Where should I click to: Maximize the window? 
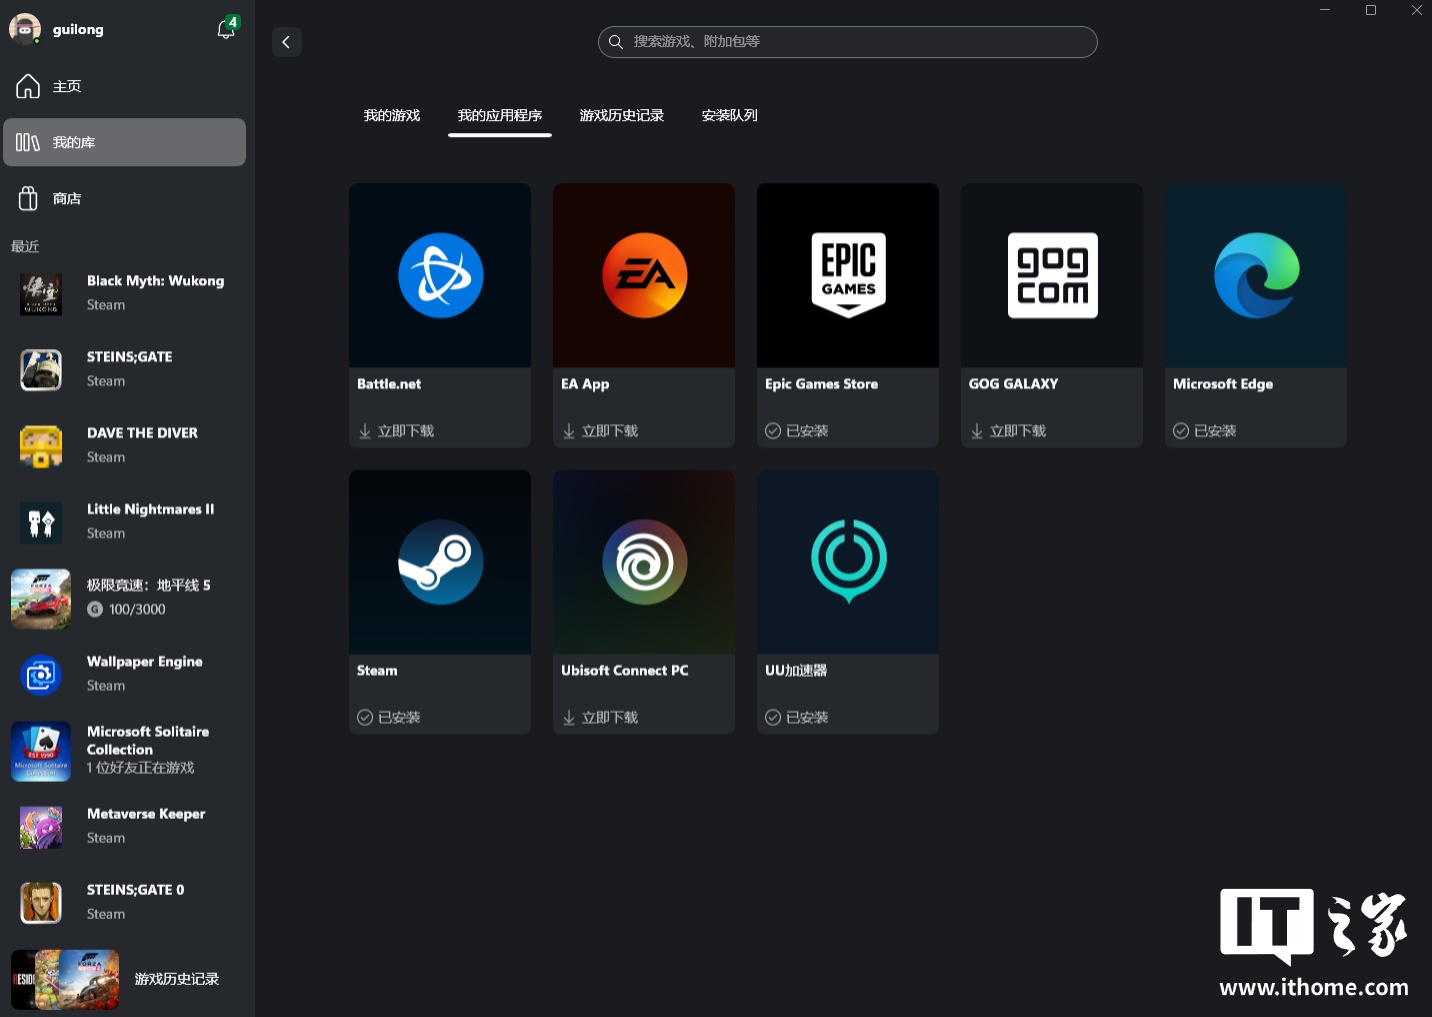[1371, 10]
